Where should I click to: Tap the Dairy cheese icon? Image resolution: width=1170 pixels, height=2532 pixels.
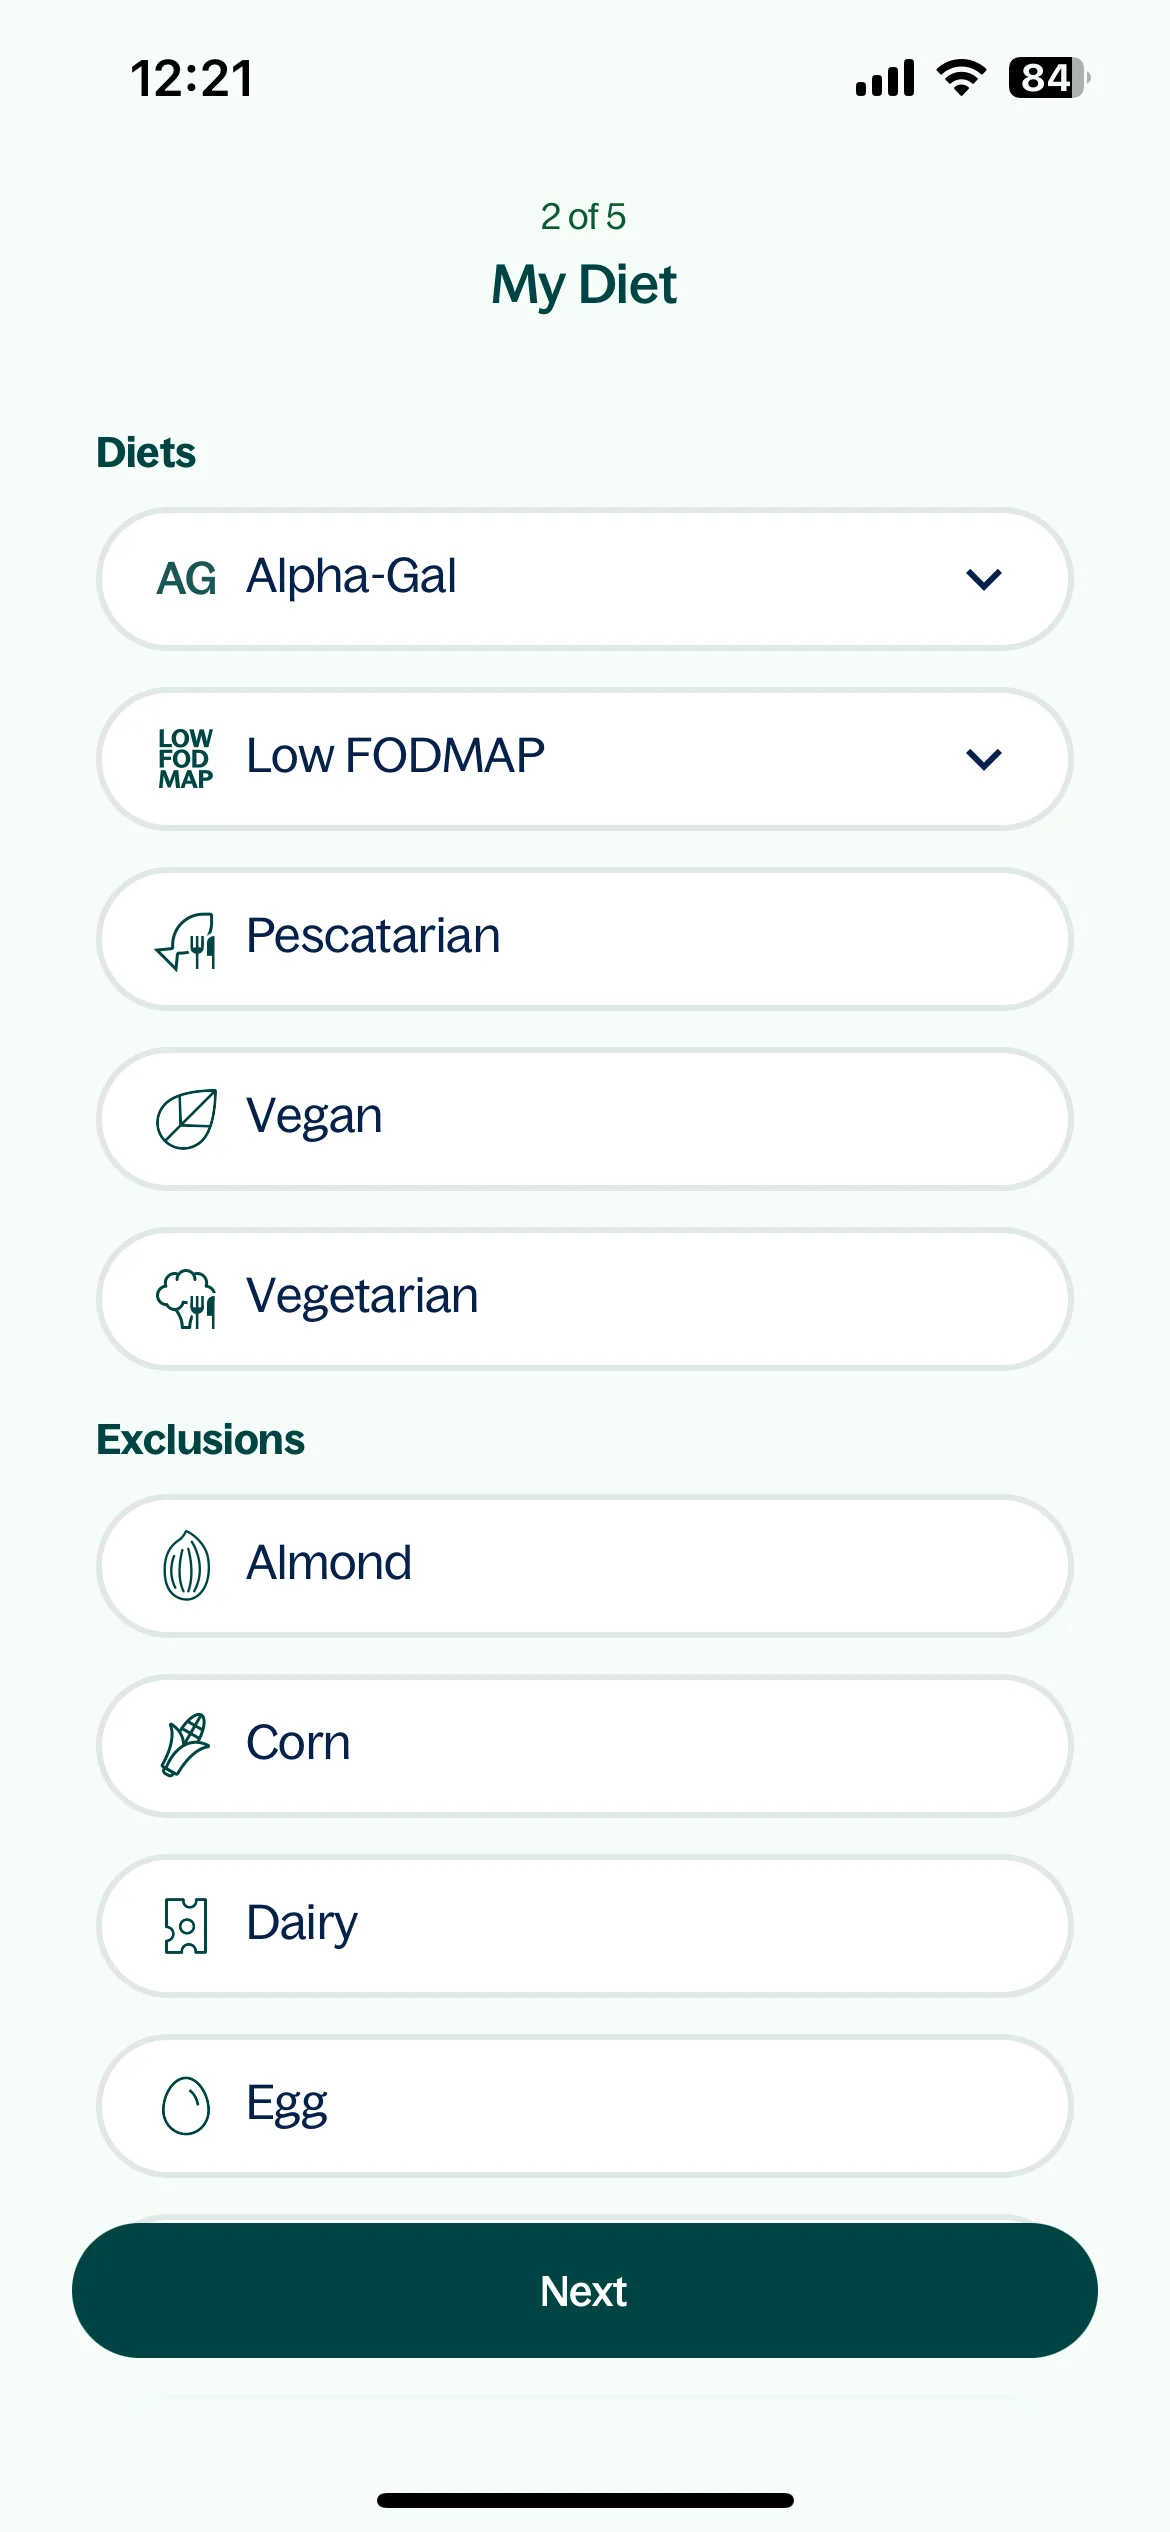[x=186, y=1925]
